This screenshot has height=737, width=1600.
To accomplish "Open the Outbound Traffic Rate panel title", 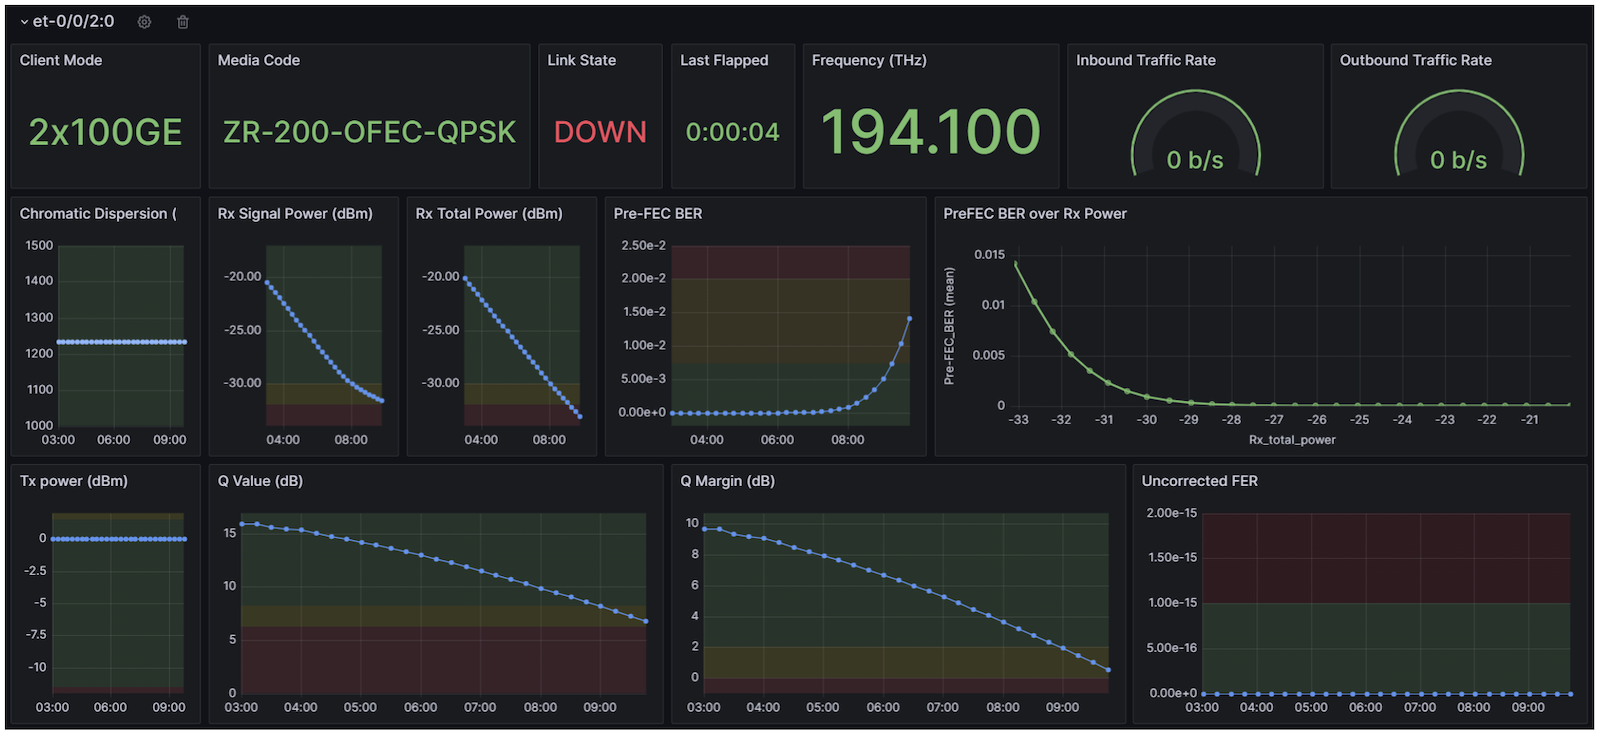I will tap(1416, 60).
